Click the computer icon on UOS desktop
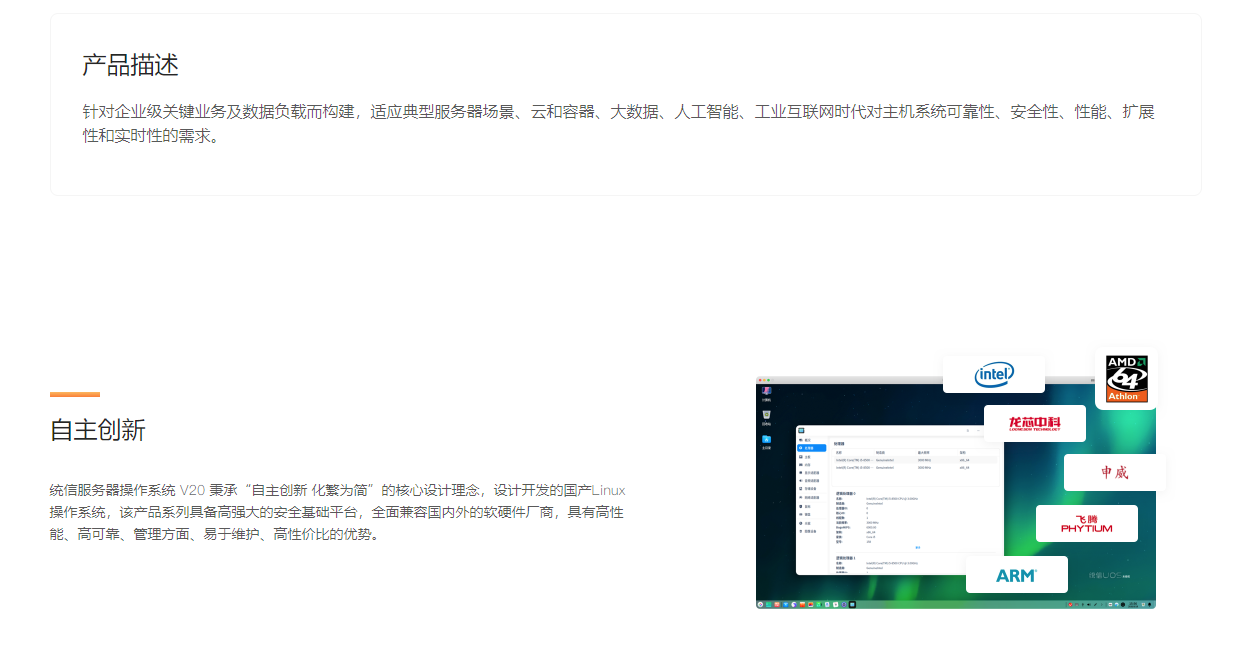 click(x=766, y=392)
